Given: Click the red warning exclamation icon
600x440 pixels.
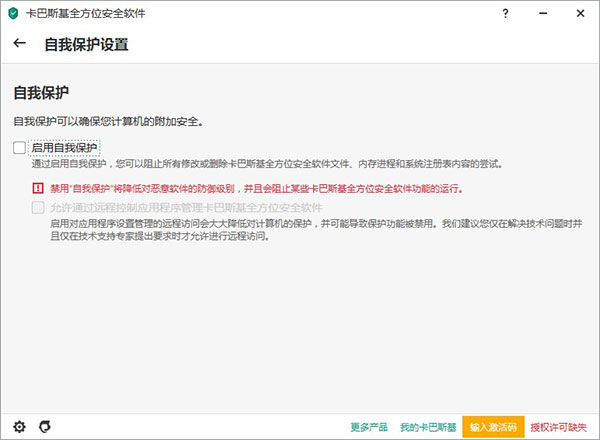Looking at the screenshot, I should pyautogui.click(x=38, y=188).
